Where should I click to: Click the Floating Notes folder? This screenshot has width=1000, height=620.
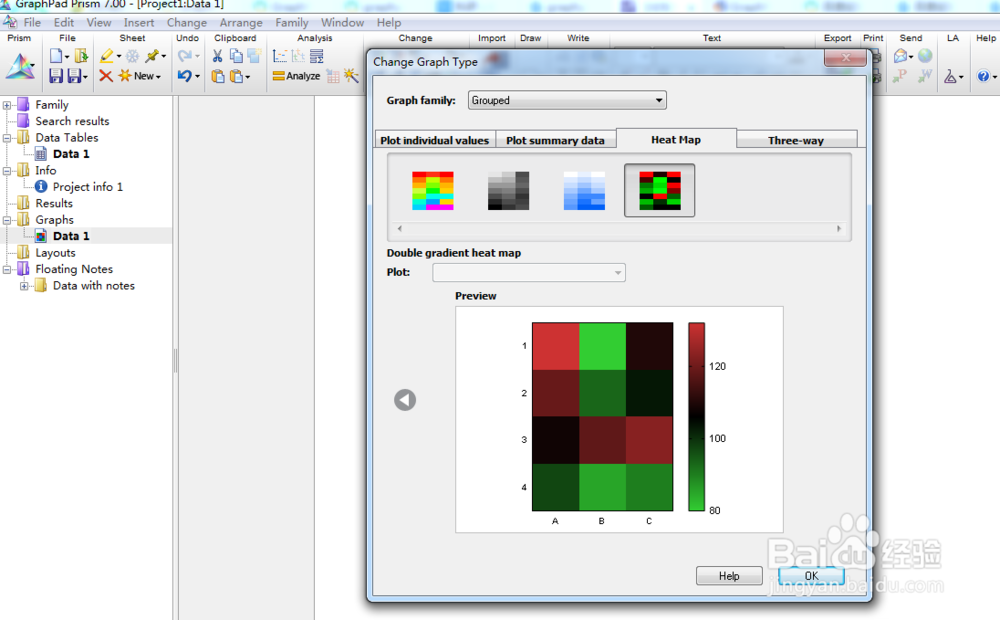pos(74,269)
